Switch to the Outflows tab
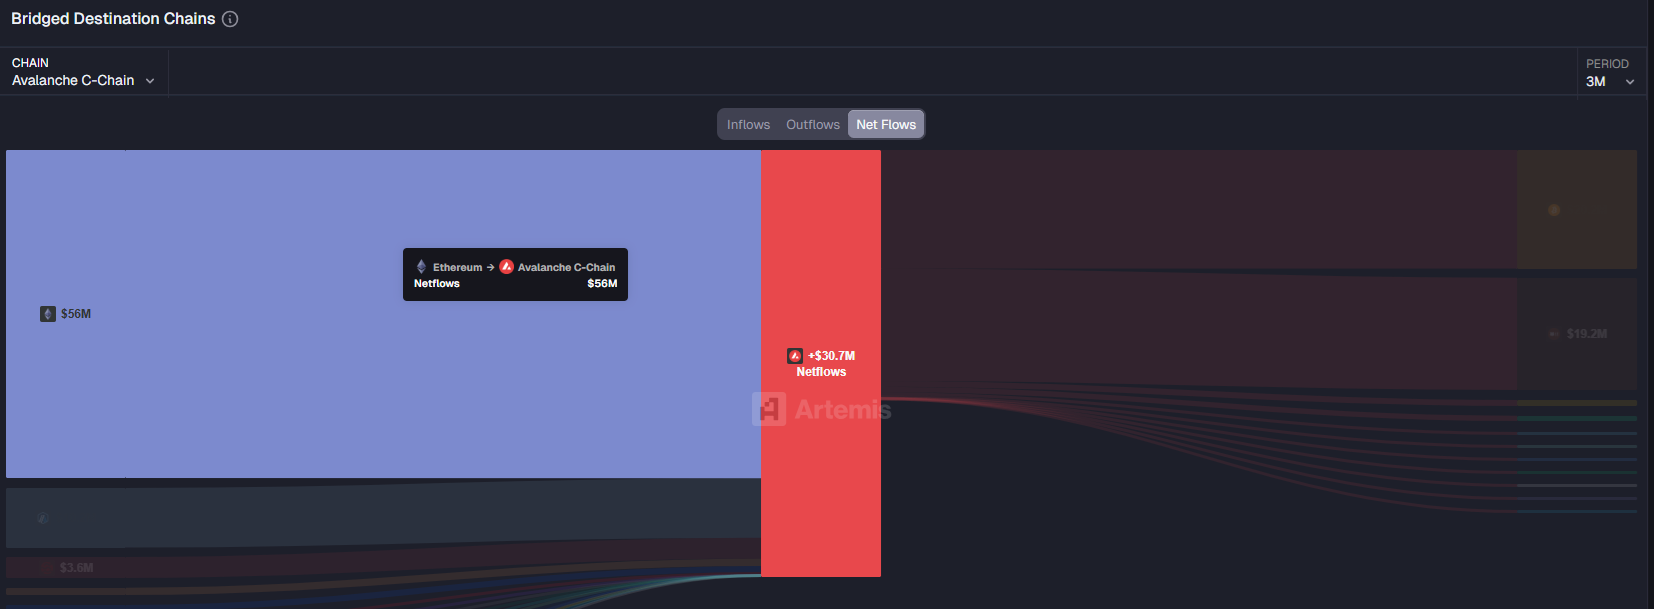Viewport: 1654px width, 609px height. pos(812,125)
